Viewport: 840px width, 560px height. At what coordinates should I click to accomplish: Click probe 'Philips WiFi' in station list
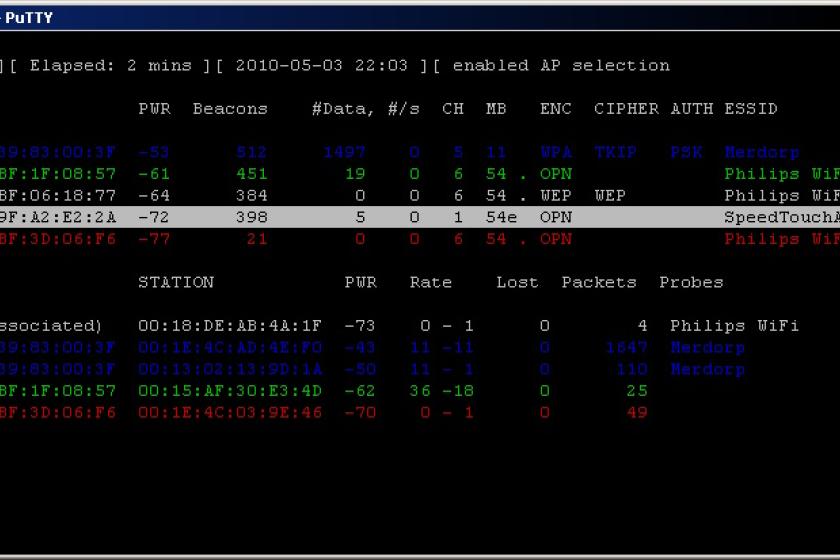734,326
